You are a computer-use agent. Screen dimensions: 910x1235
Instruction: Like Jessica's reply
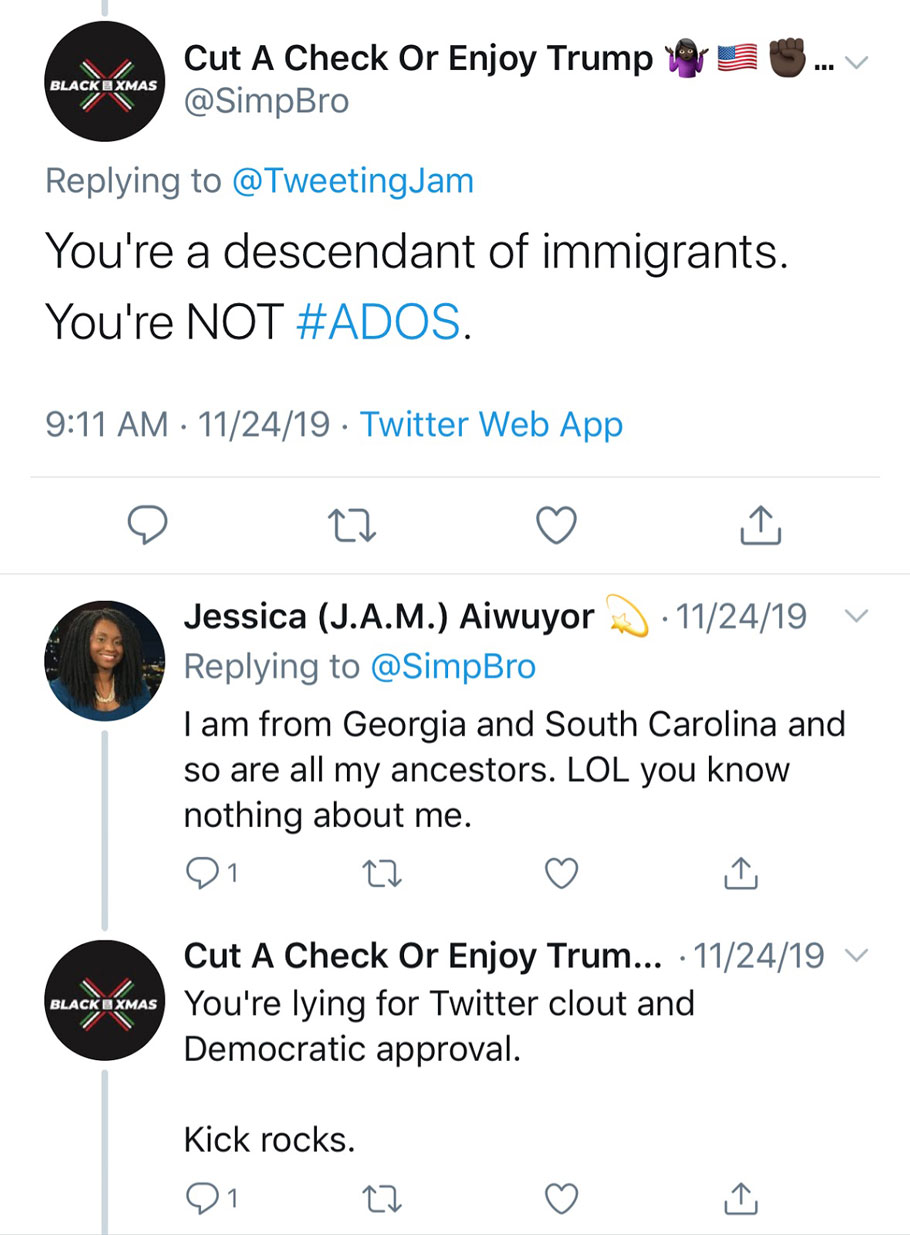pos(561,873)
